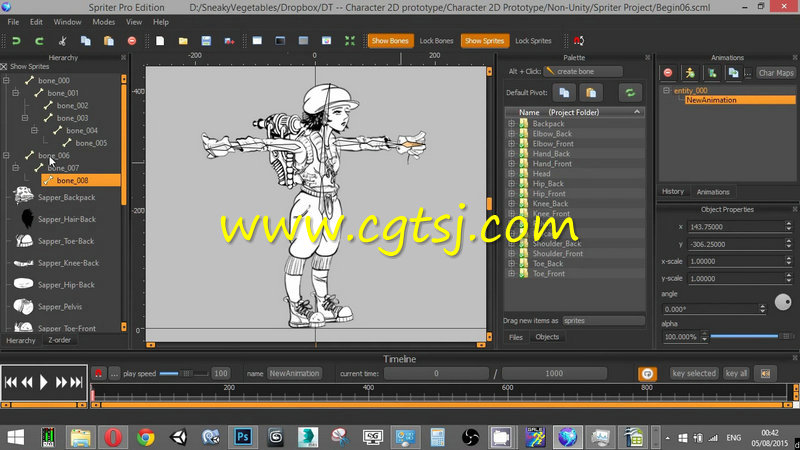
Task: Toggle the Lock Sprites option
Action: pyautogui.click(x=533, y=41)
